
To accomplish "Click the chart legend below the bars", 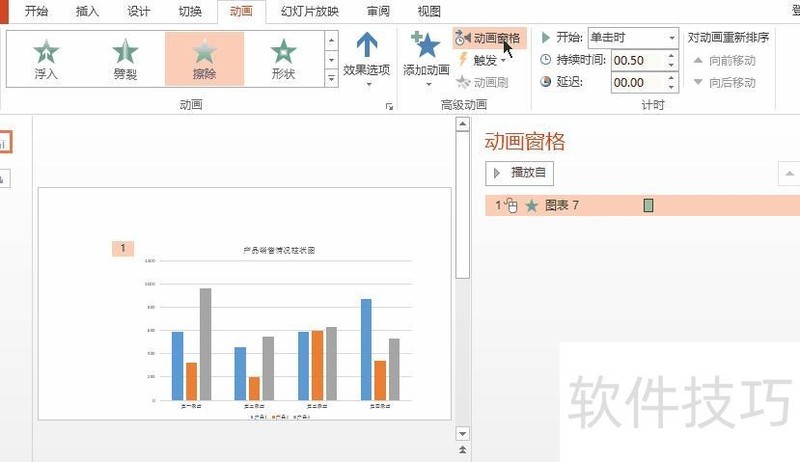I will 280,417.
